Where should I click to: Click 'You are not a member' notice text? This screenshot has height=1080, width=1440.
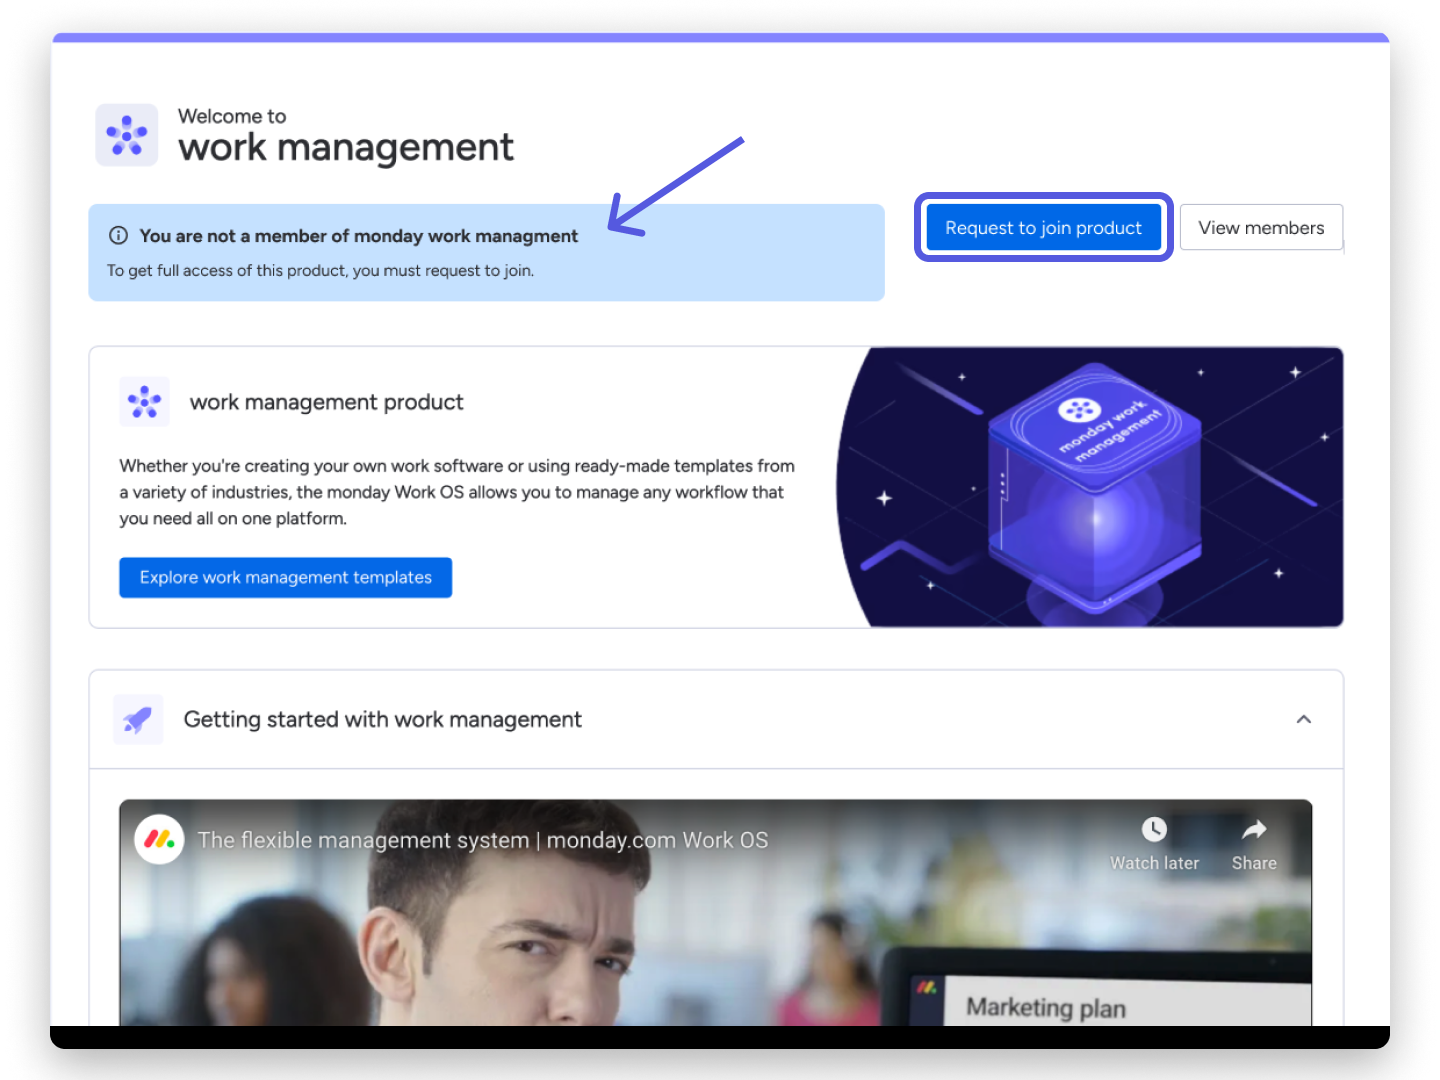point(358,236)
